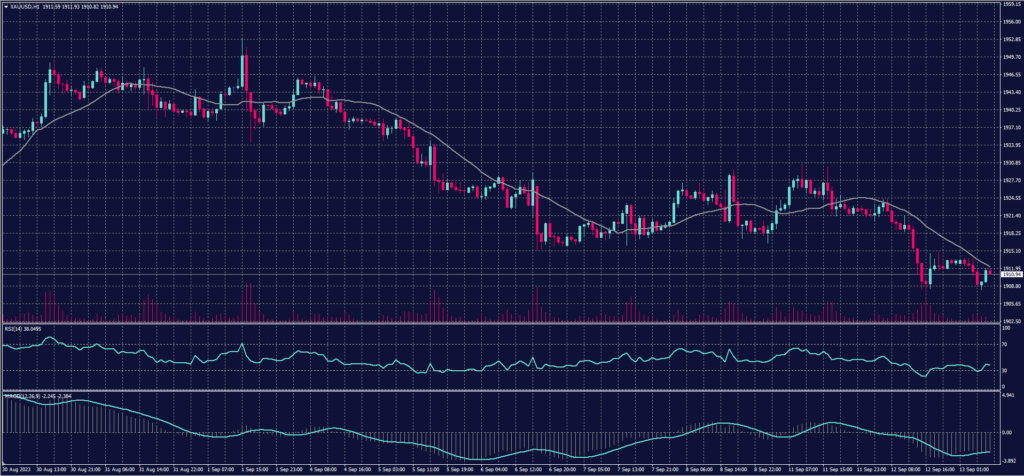This screenshot has width=1024, height=476.
Task: Click the MACD 4.941 scale label
Action: 1006,395
